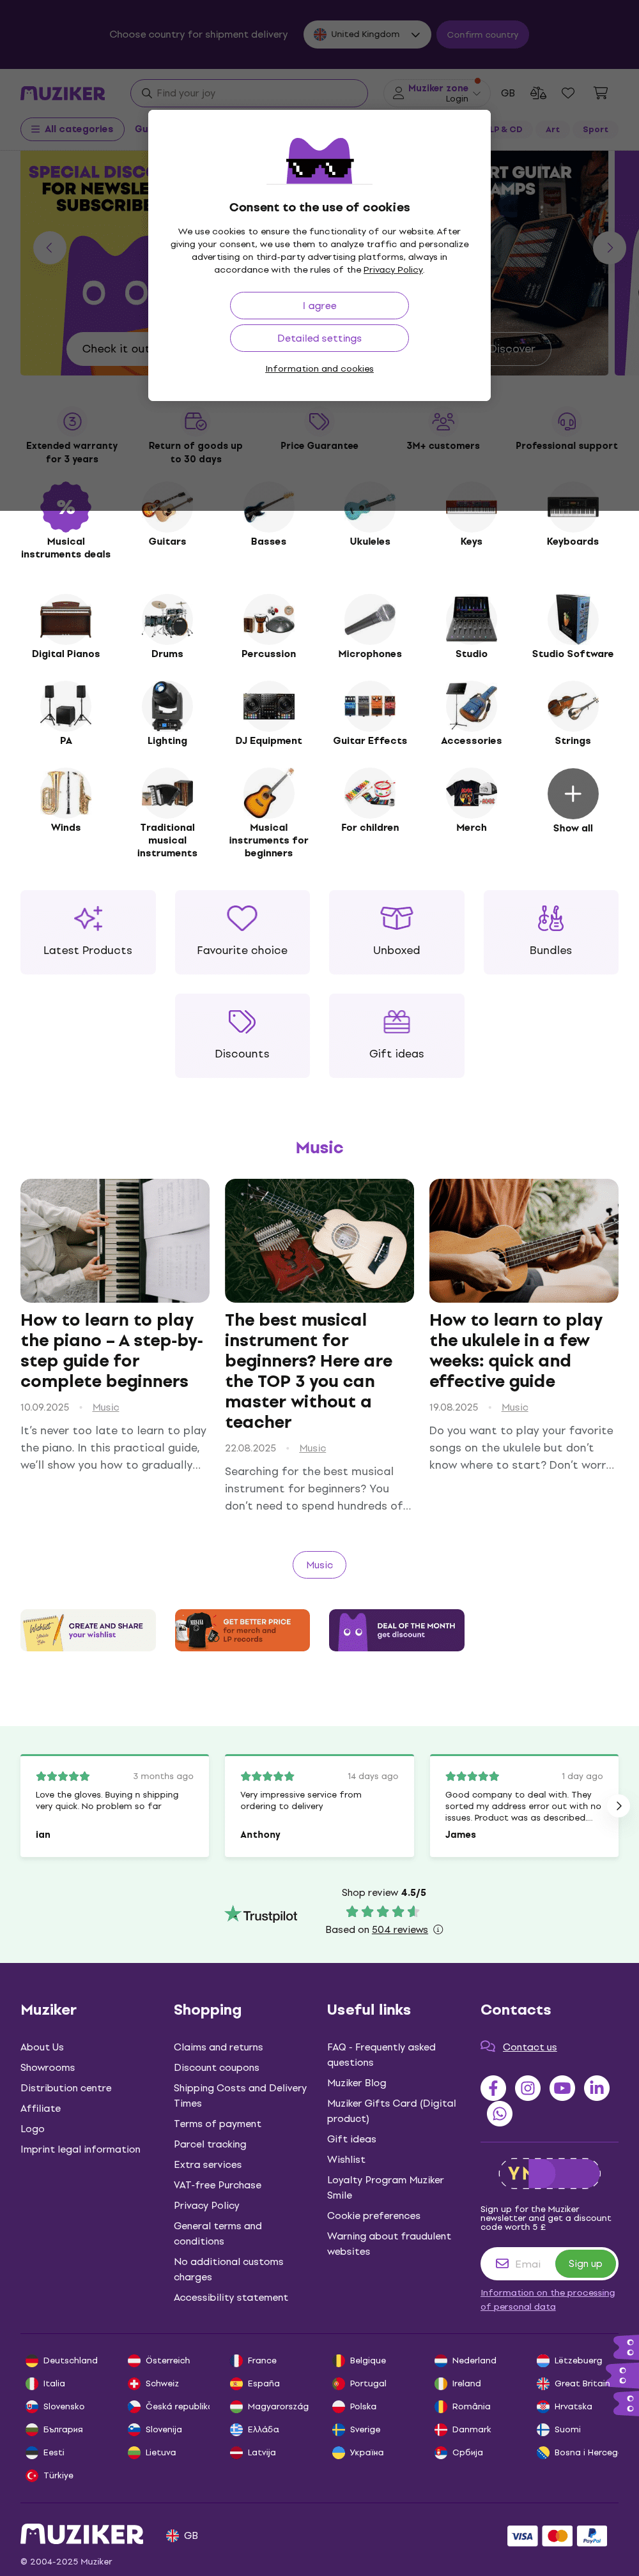
Task: Open the LinkedIn social icon
Action: click(597, 2088)
